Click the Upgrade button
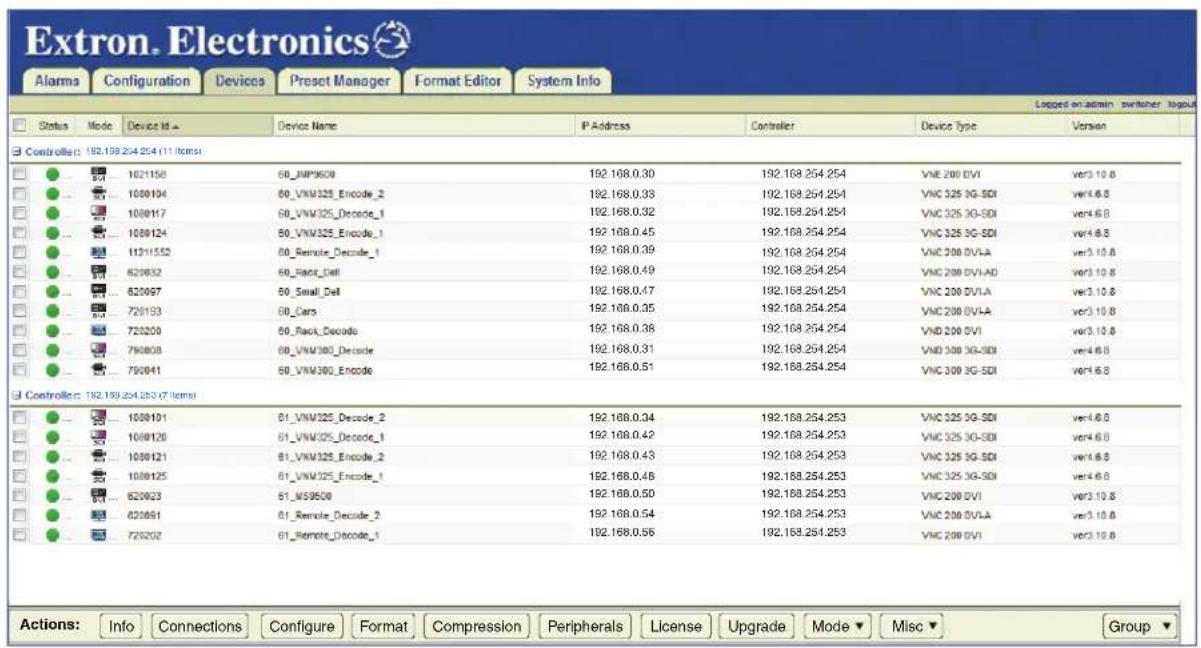1201x648 pixels. click(756, 626)
